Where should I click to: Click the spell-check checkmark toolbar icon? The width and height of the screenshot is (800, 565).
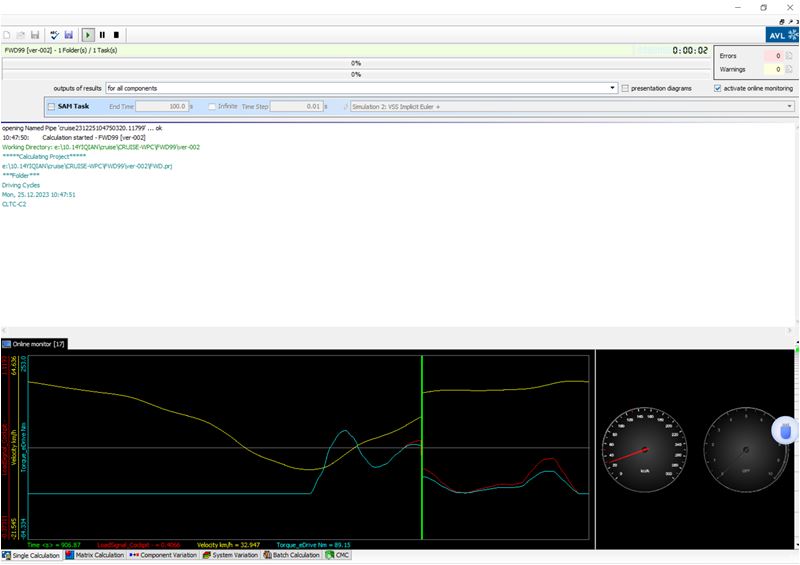[55, 34]
